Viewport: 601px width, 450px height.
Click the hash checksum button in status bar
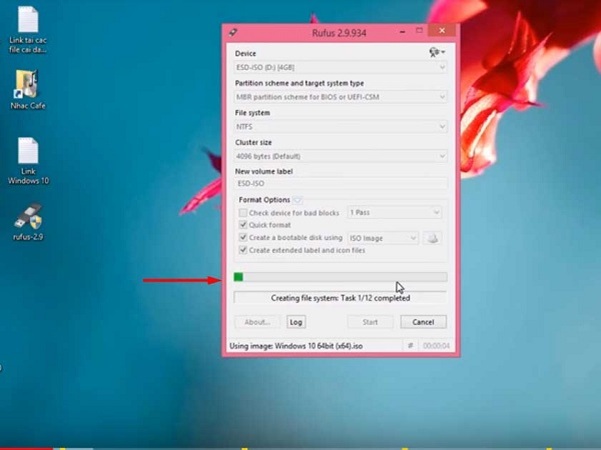click(410, 345)
